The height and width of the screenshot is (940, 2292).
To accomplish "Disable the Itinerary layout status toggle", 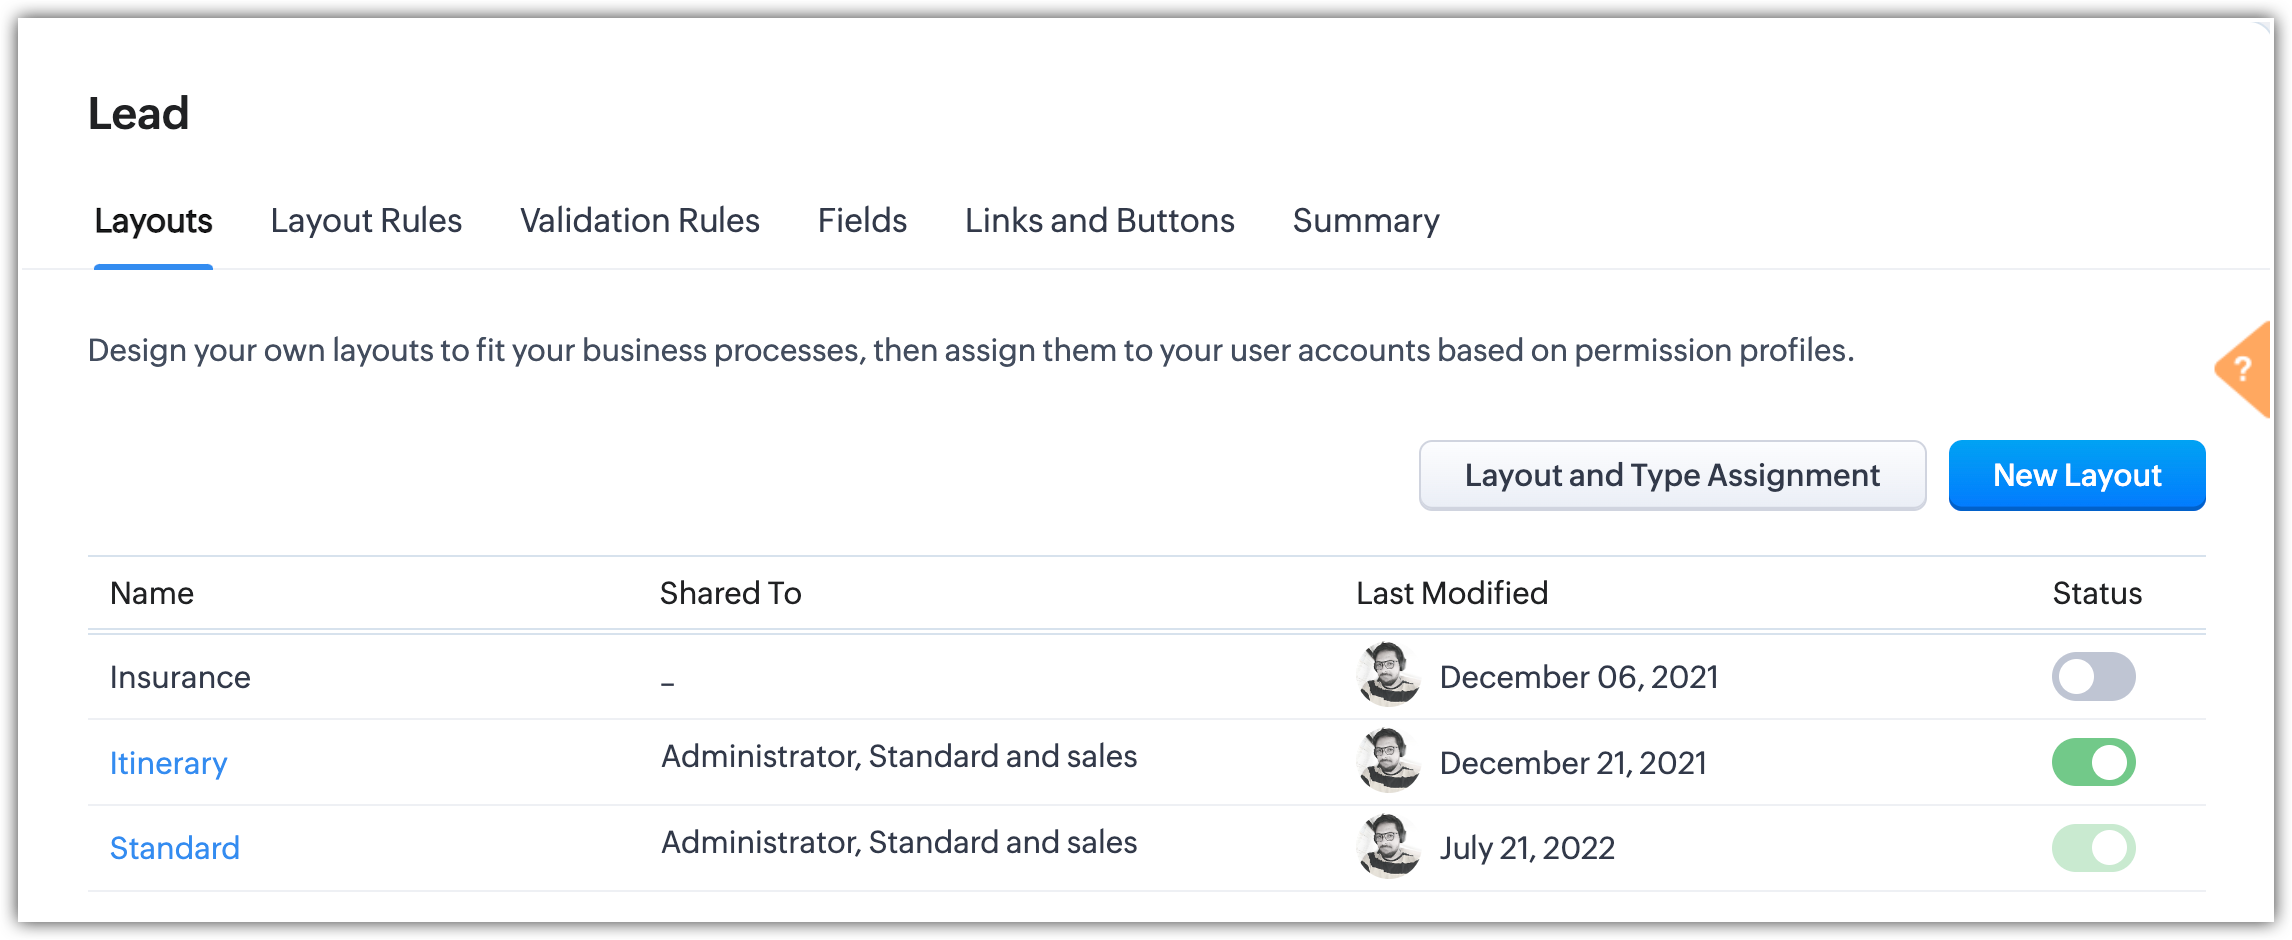I will click(2093, 763).
